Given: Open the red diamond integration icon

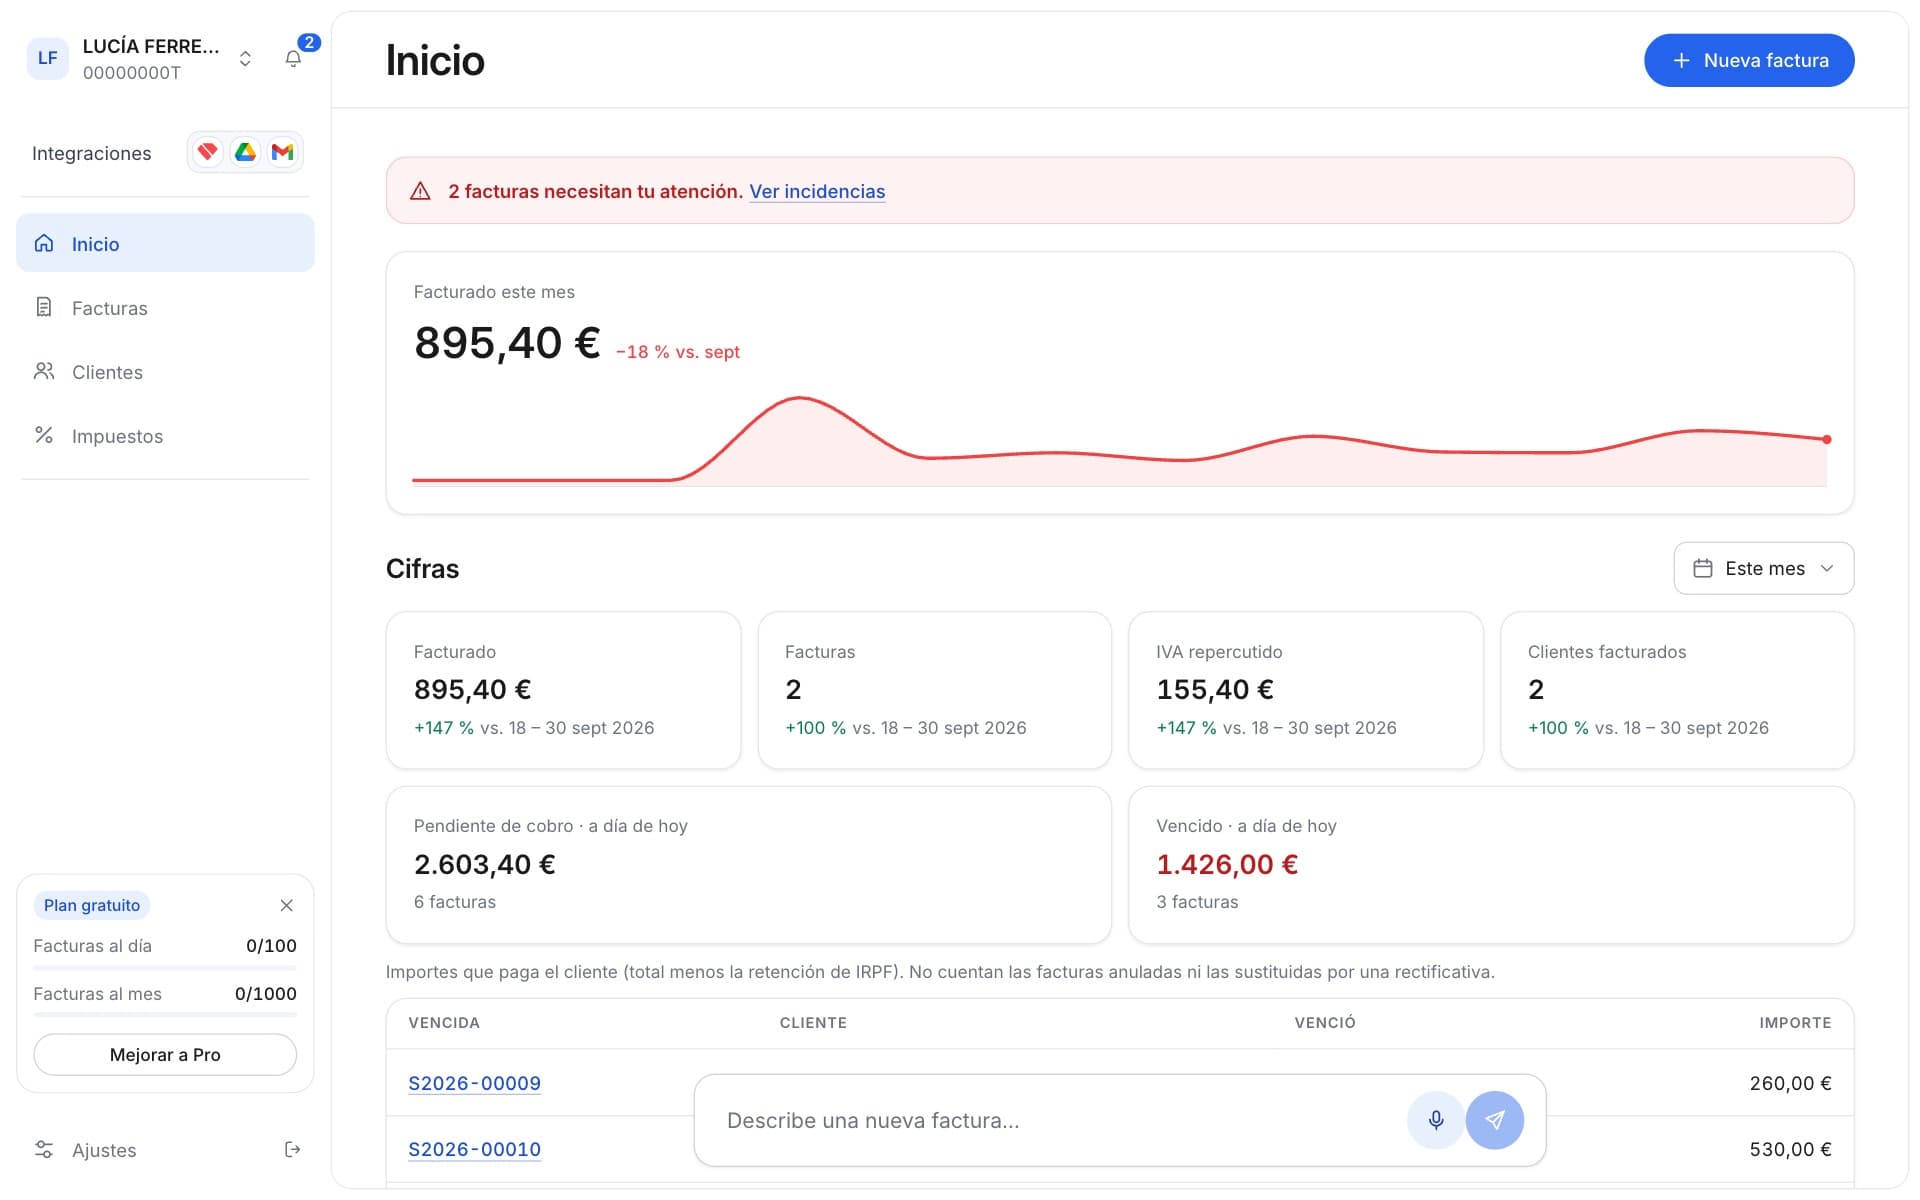Looking at the screenshot, I should 208,152.
